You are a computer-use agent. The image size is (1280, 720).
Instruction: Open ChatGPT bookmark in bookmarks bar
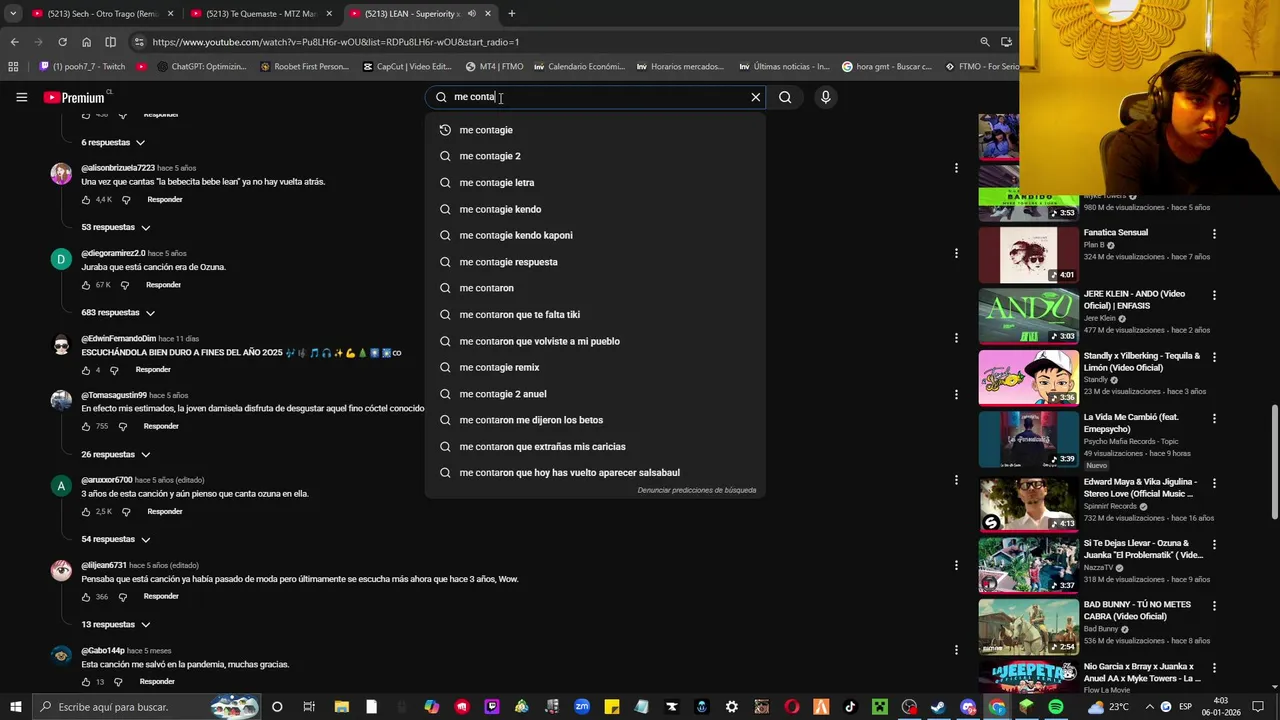204,67
